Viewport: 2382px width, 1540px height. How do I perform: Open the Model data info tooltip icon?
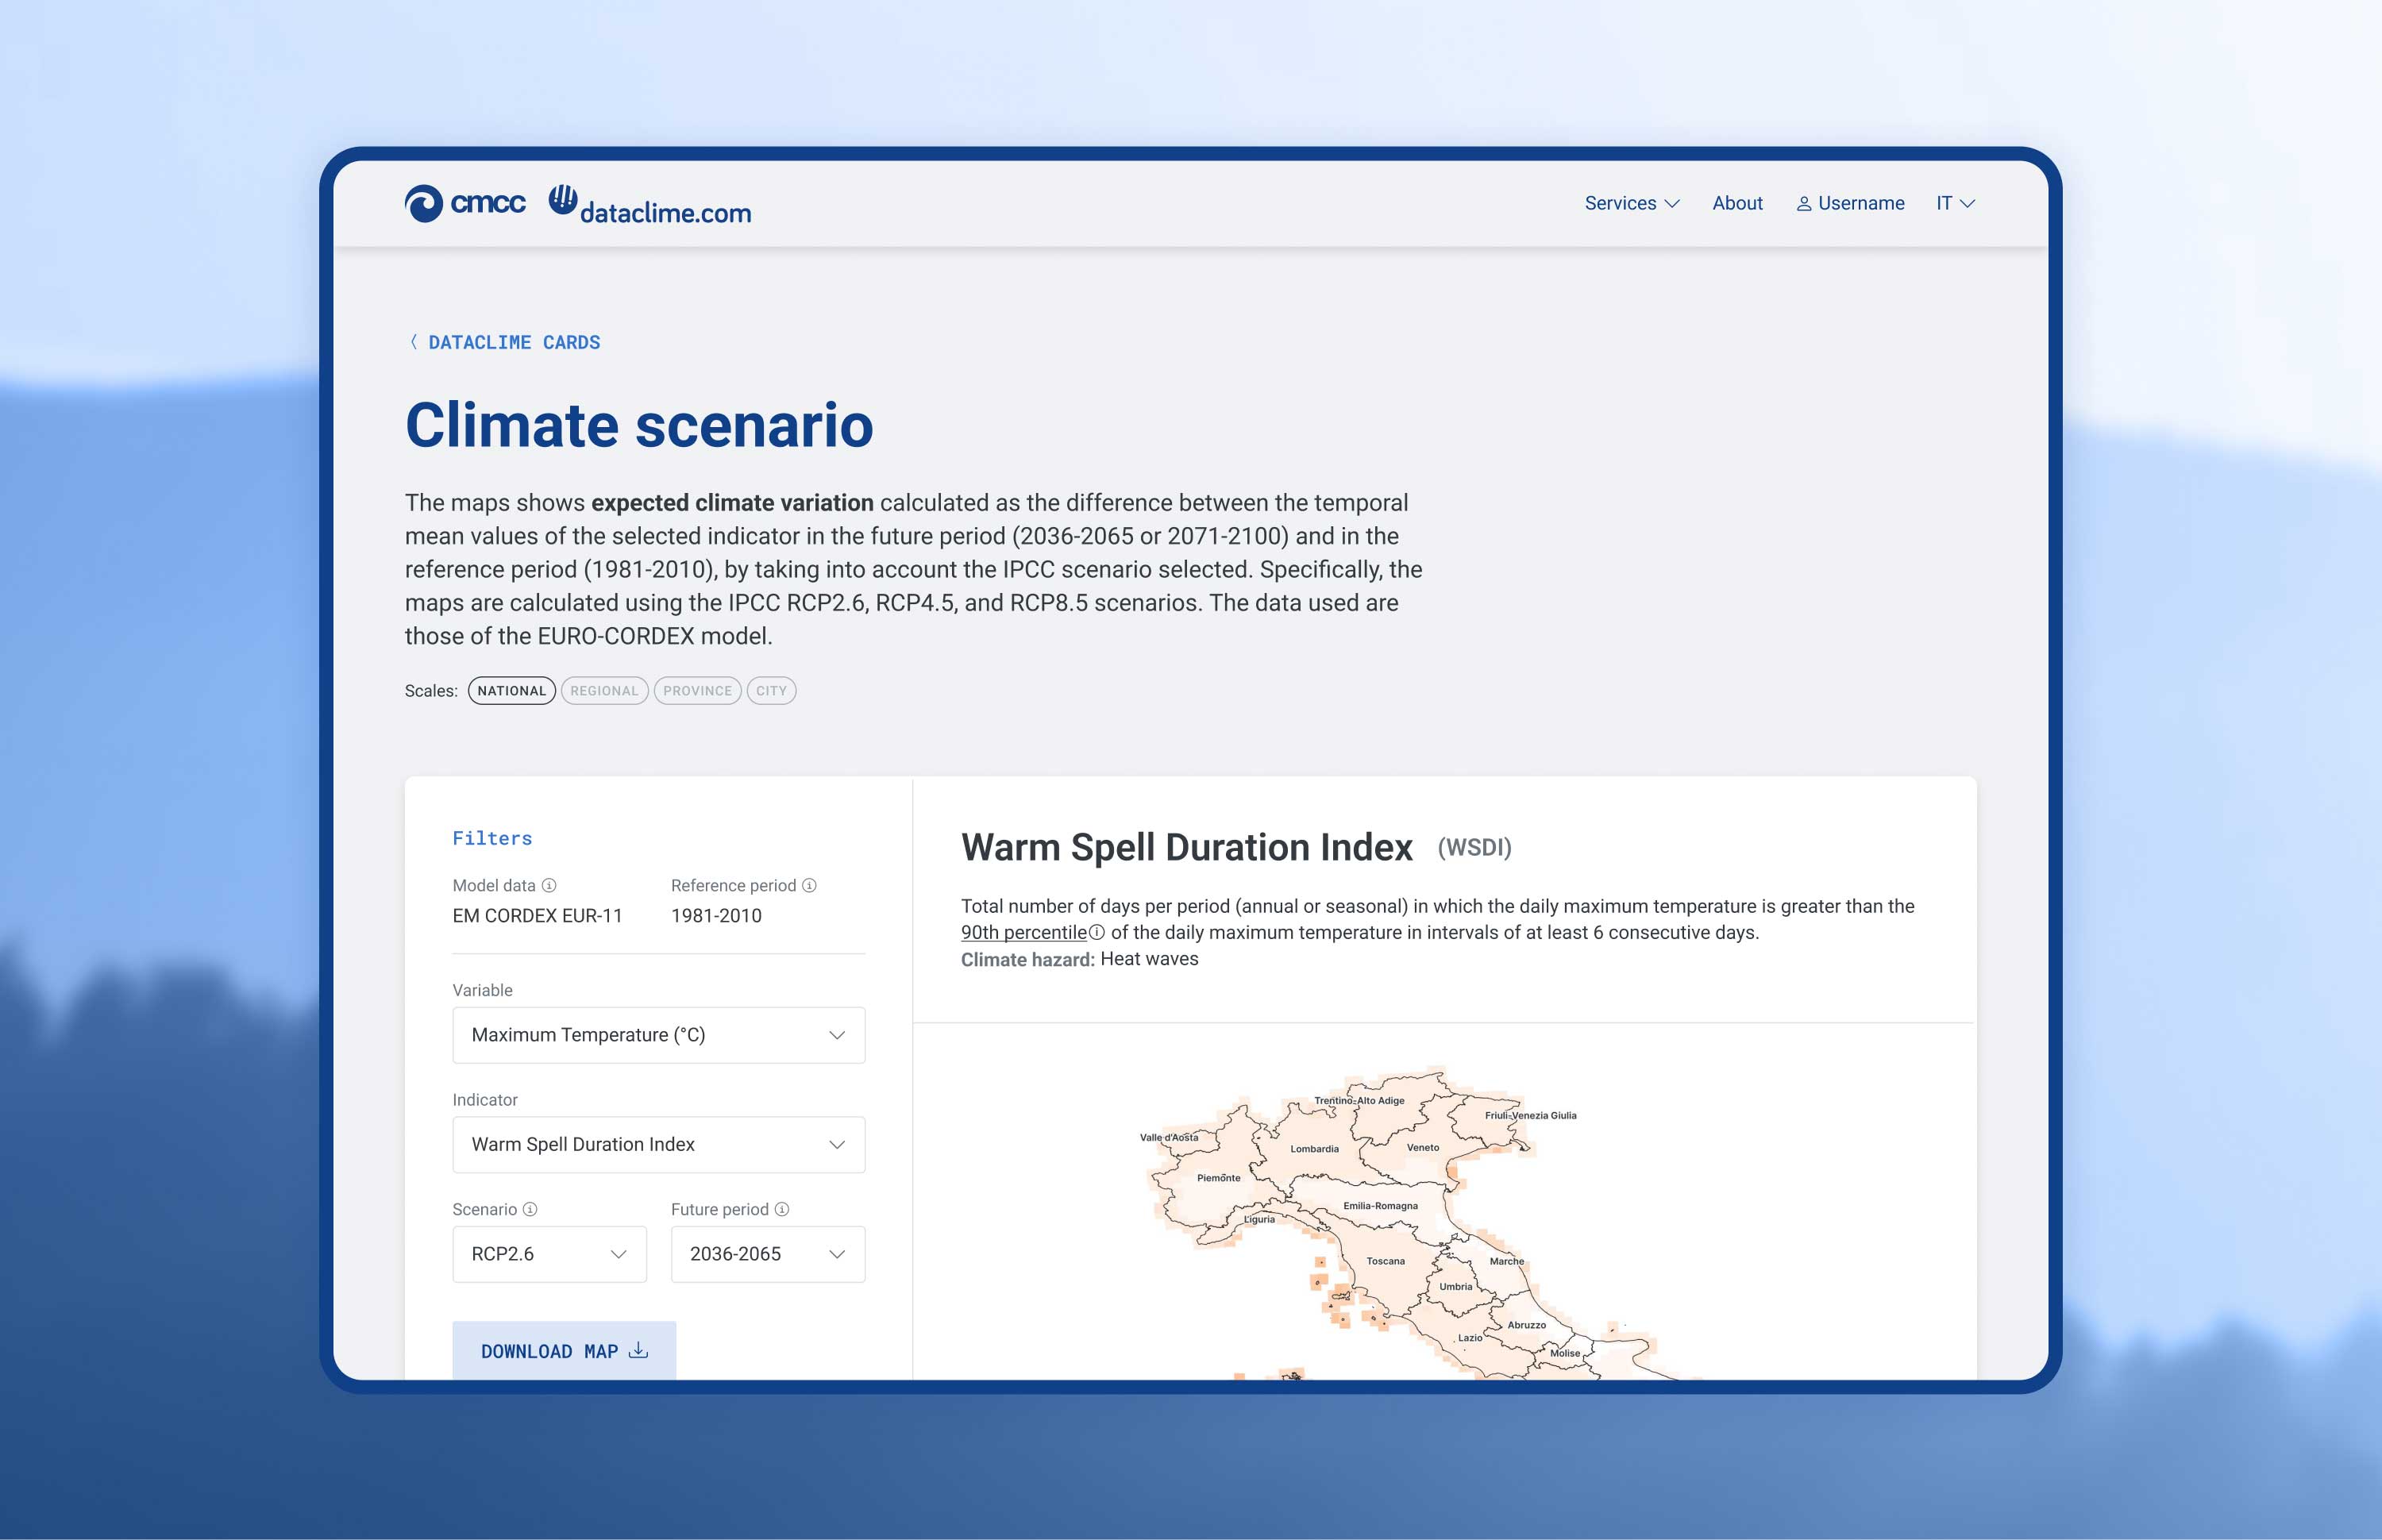(x=550, y=886)
